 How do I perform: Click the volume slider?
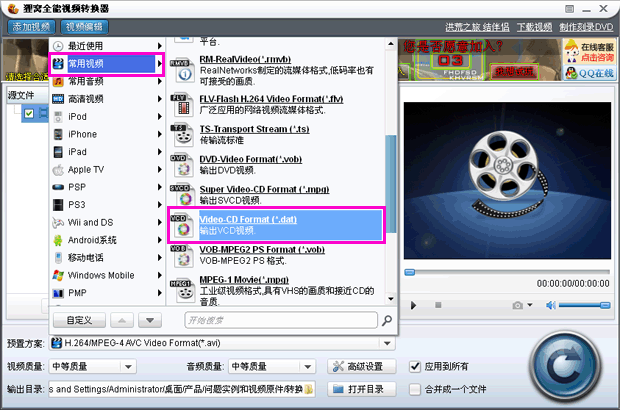pos(585,305)
